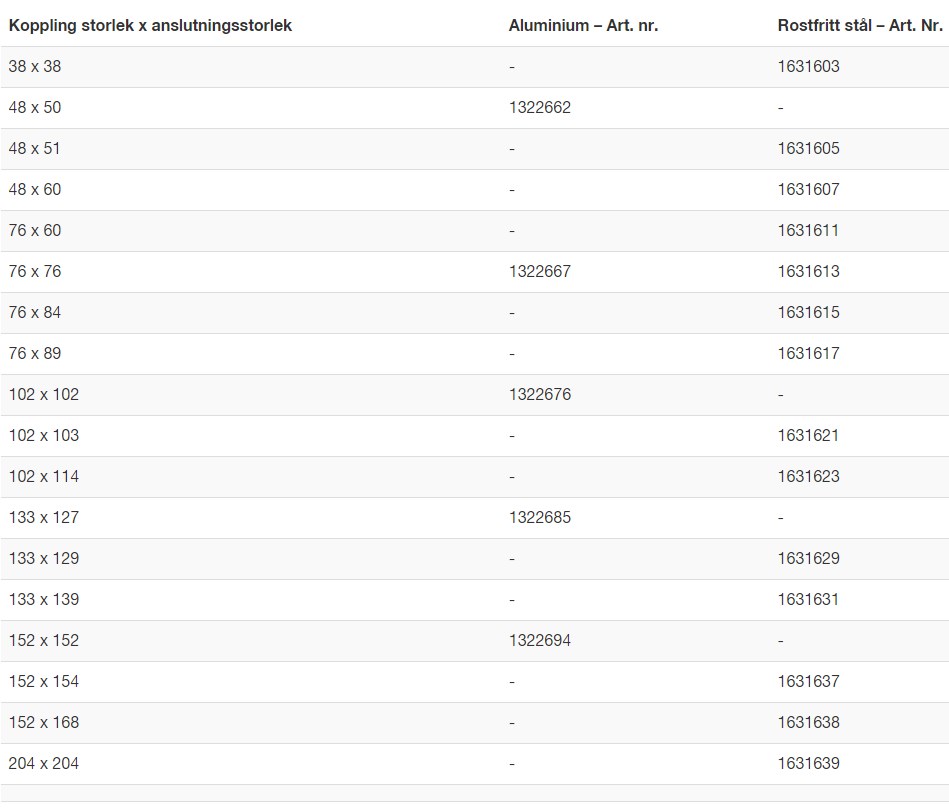This screenshot has height=809, width=949.
Task: Click article number 1631621
Action: [x=808, y=436]
